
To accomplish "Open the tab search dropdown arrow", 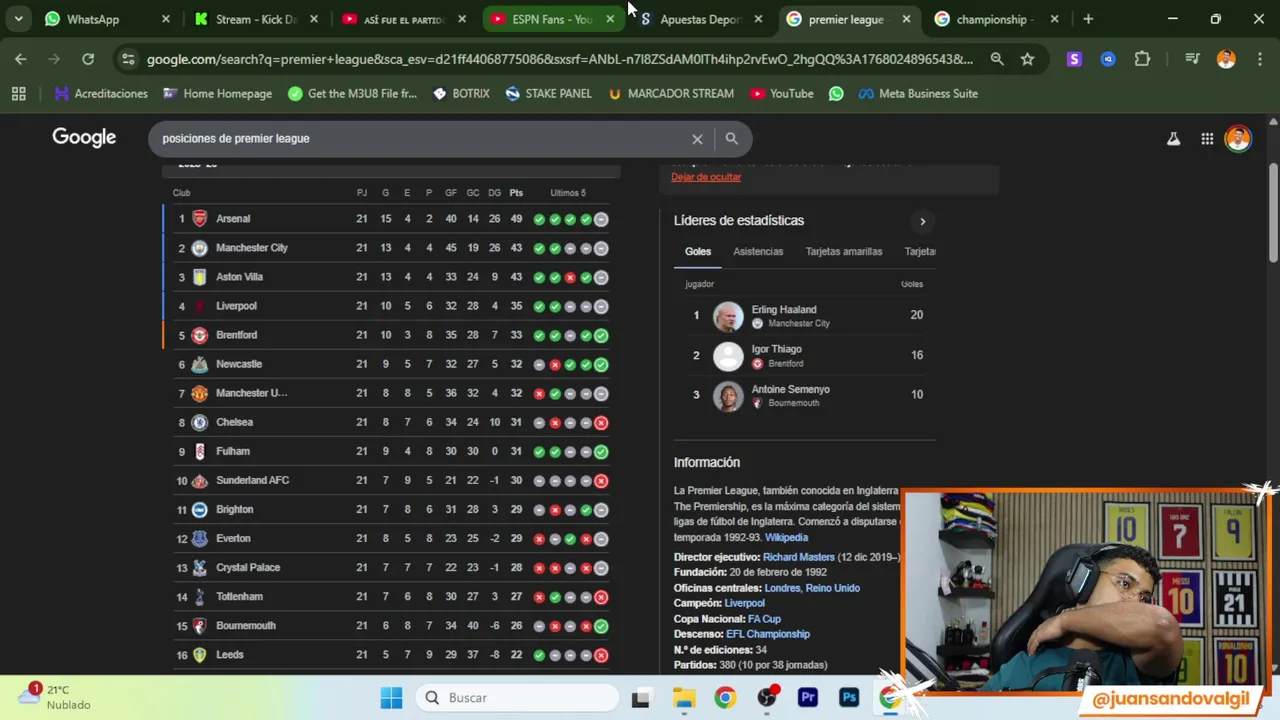I will (x=18, y=19).
